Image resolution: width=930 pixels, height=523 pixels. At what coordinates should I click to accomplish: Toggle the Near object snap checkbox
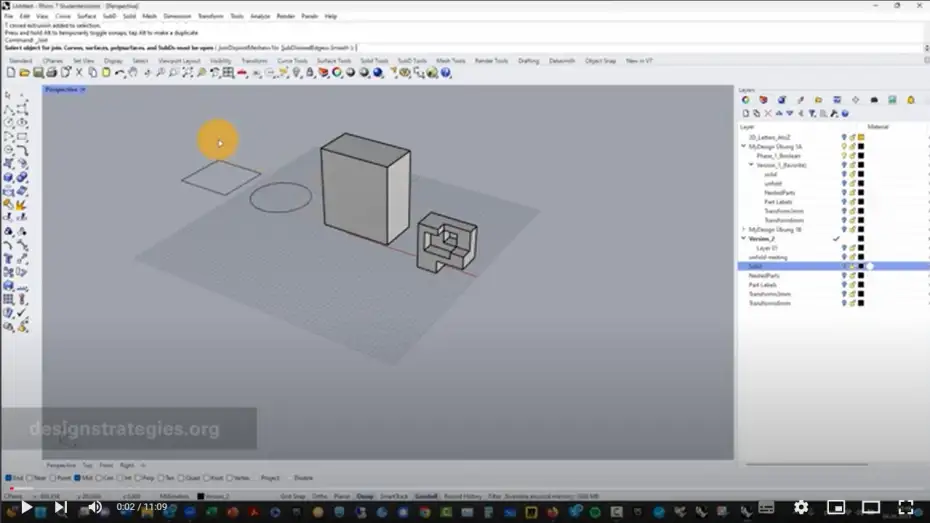[30, 477]
